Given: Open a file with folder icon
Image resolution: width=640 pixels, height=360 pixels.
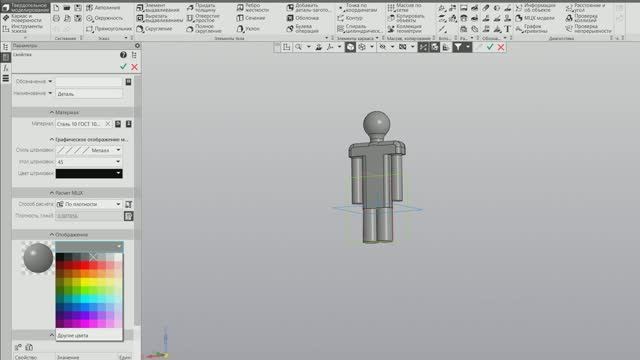Looking at the screenshot, I should (x=67, y=8).
